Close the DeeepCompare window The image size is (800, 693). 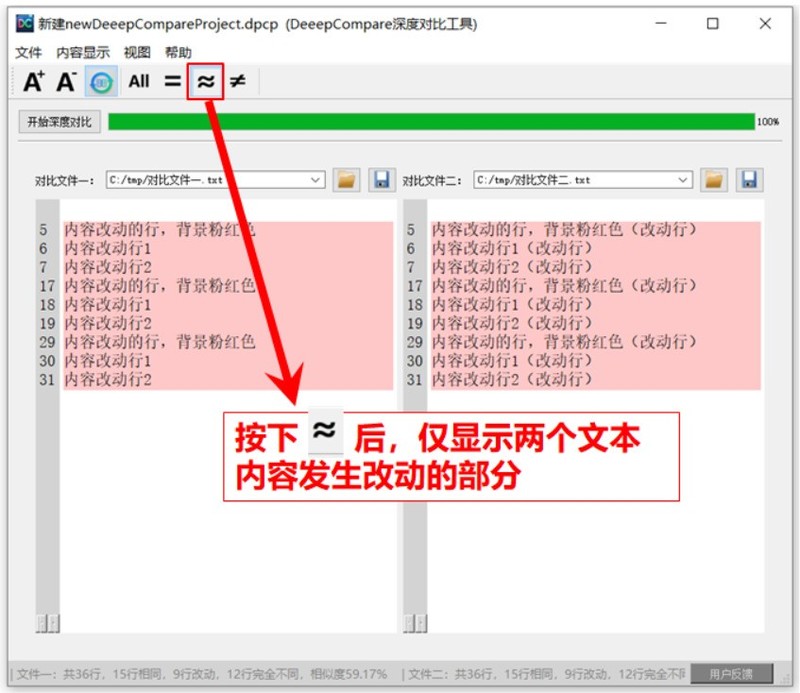point(765,23)
